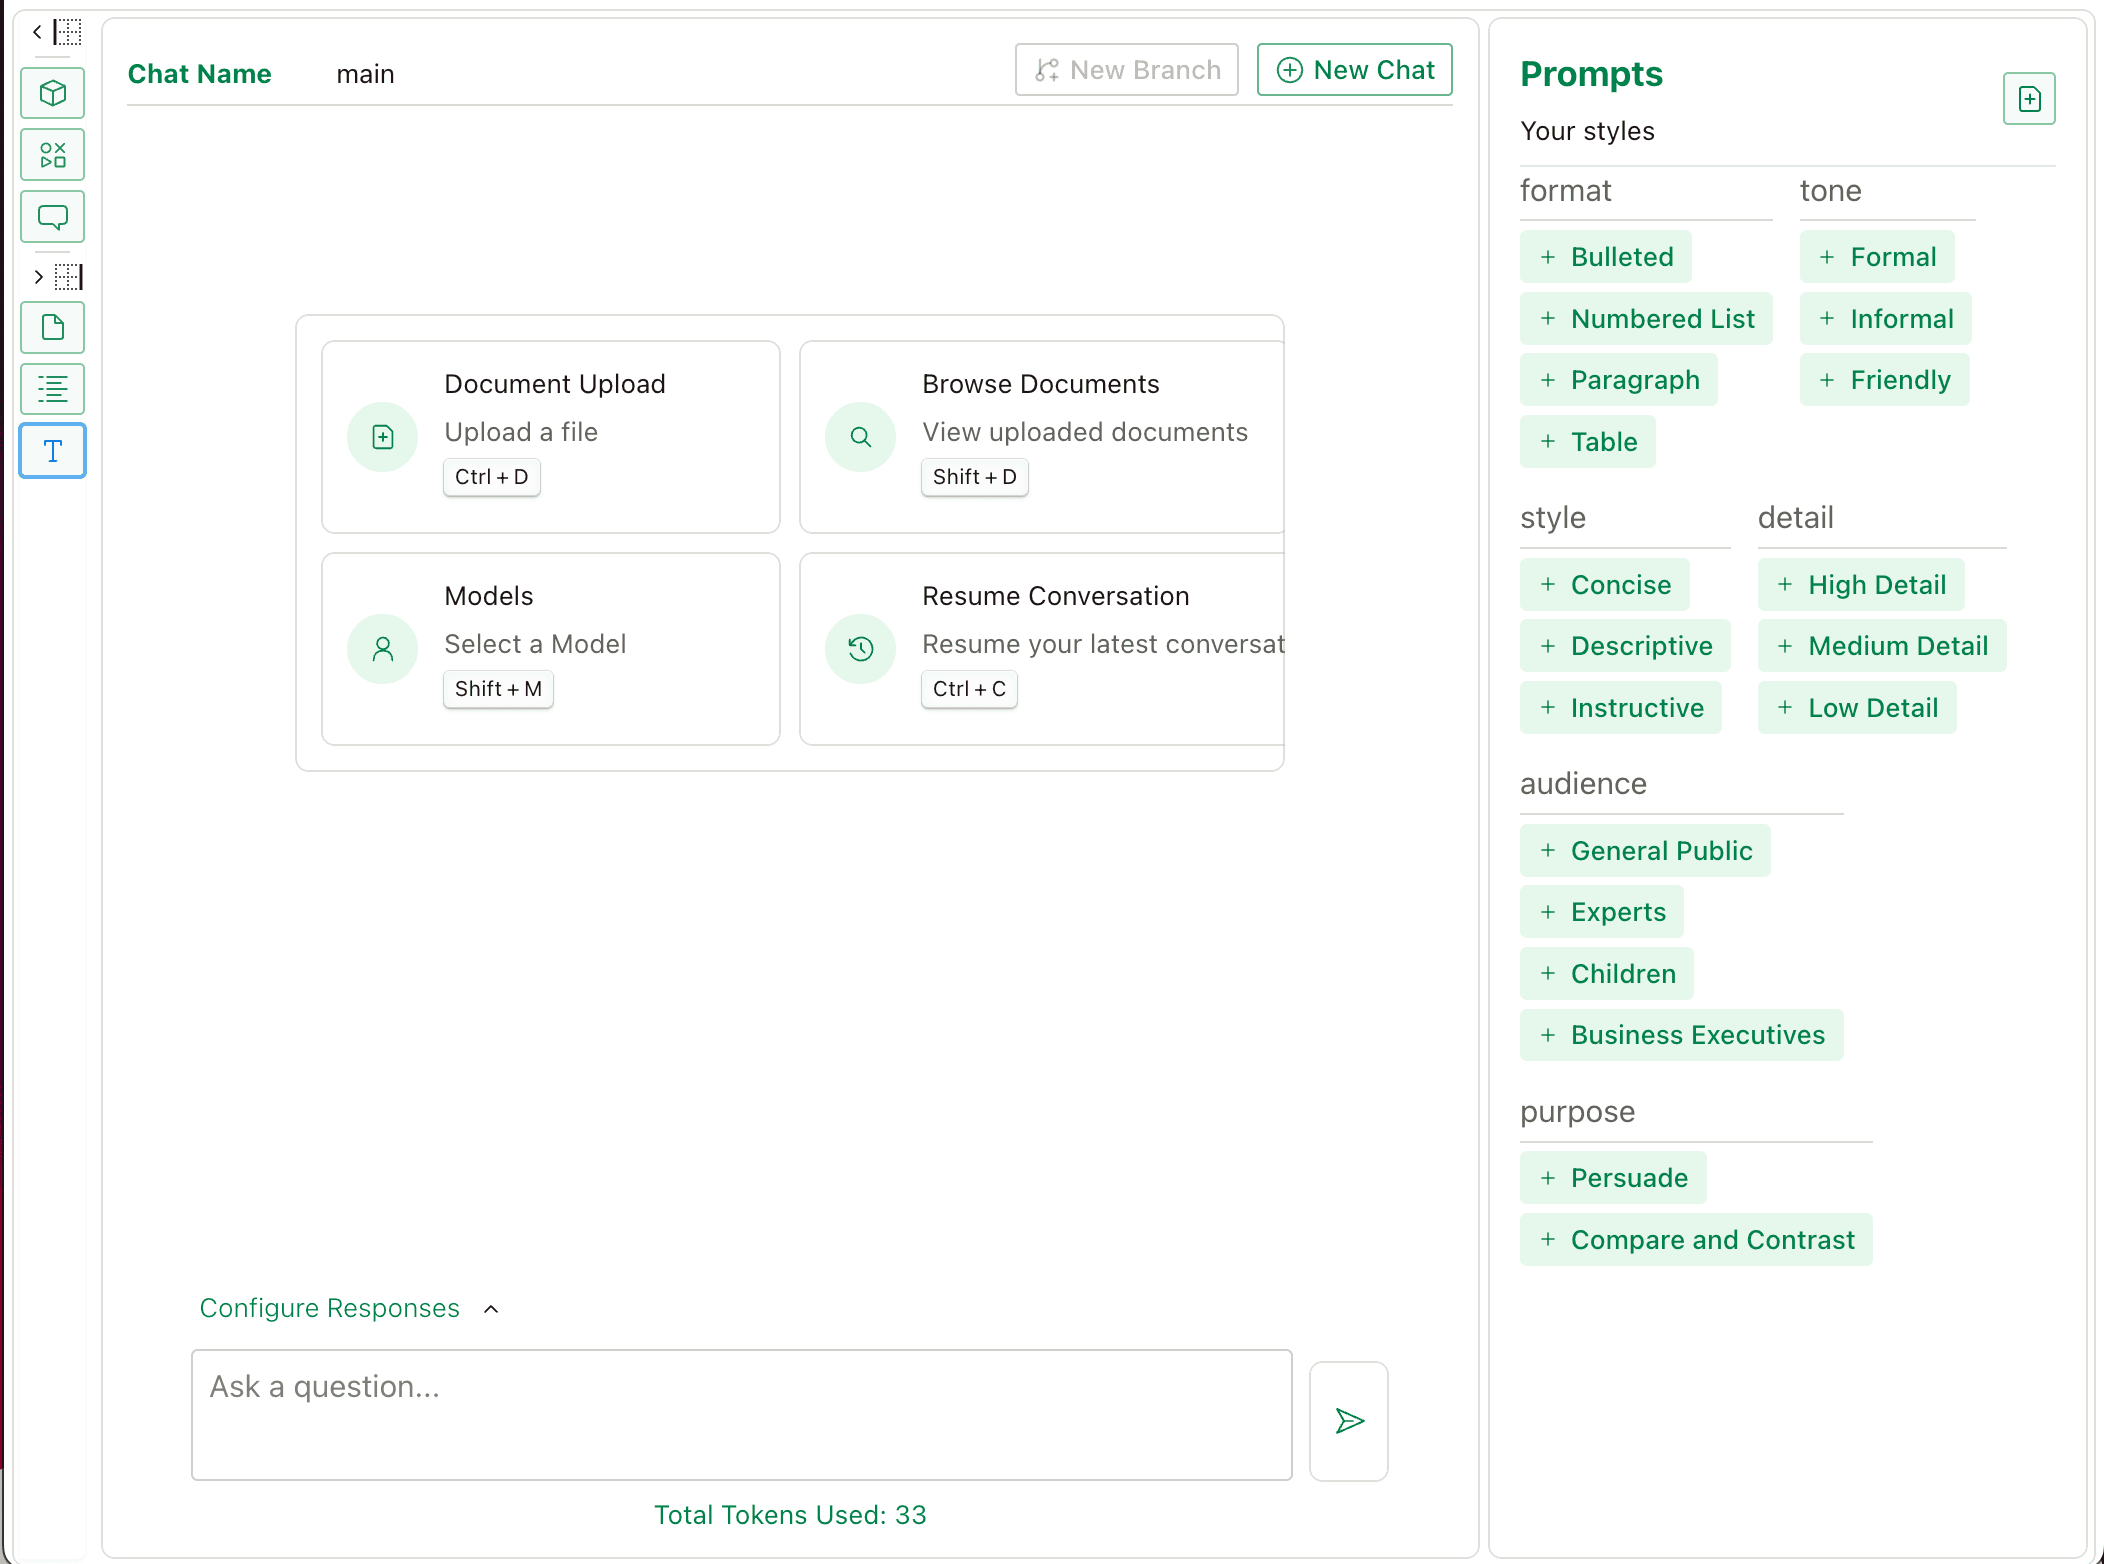Click the Ask a question input field
The height and width of the screenshot is (1564, 2104).
click(741, 1414)
